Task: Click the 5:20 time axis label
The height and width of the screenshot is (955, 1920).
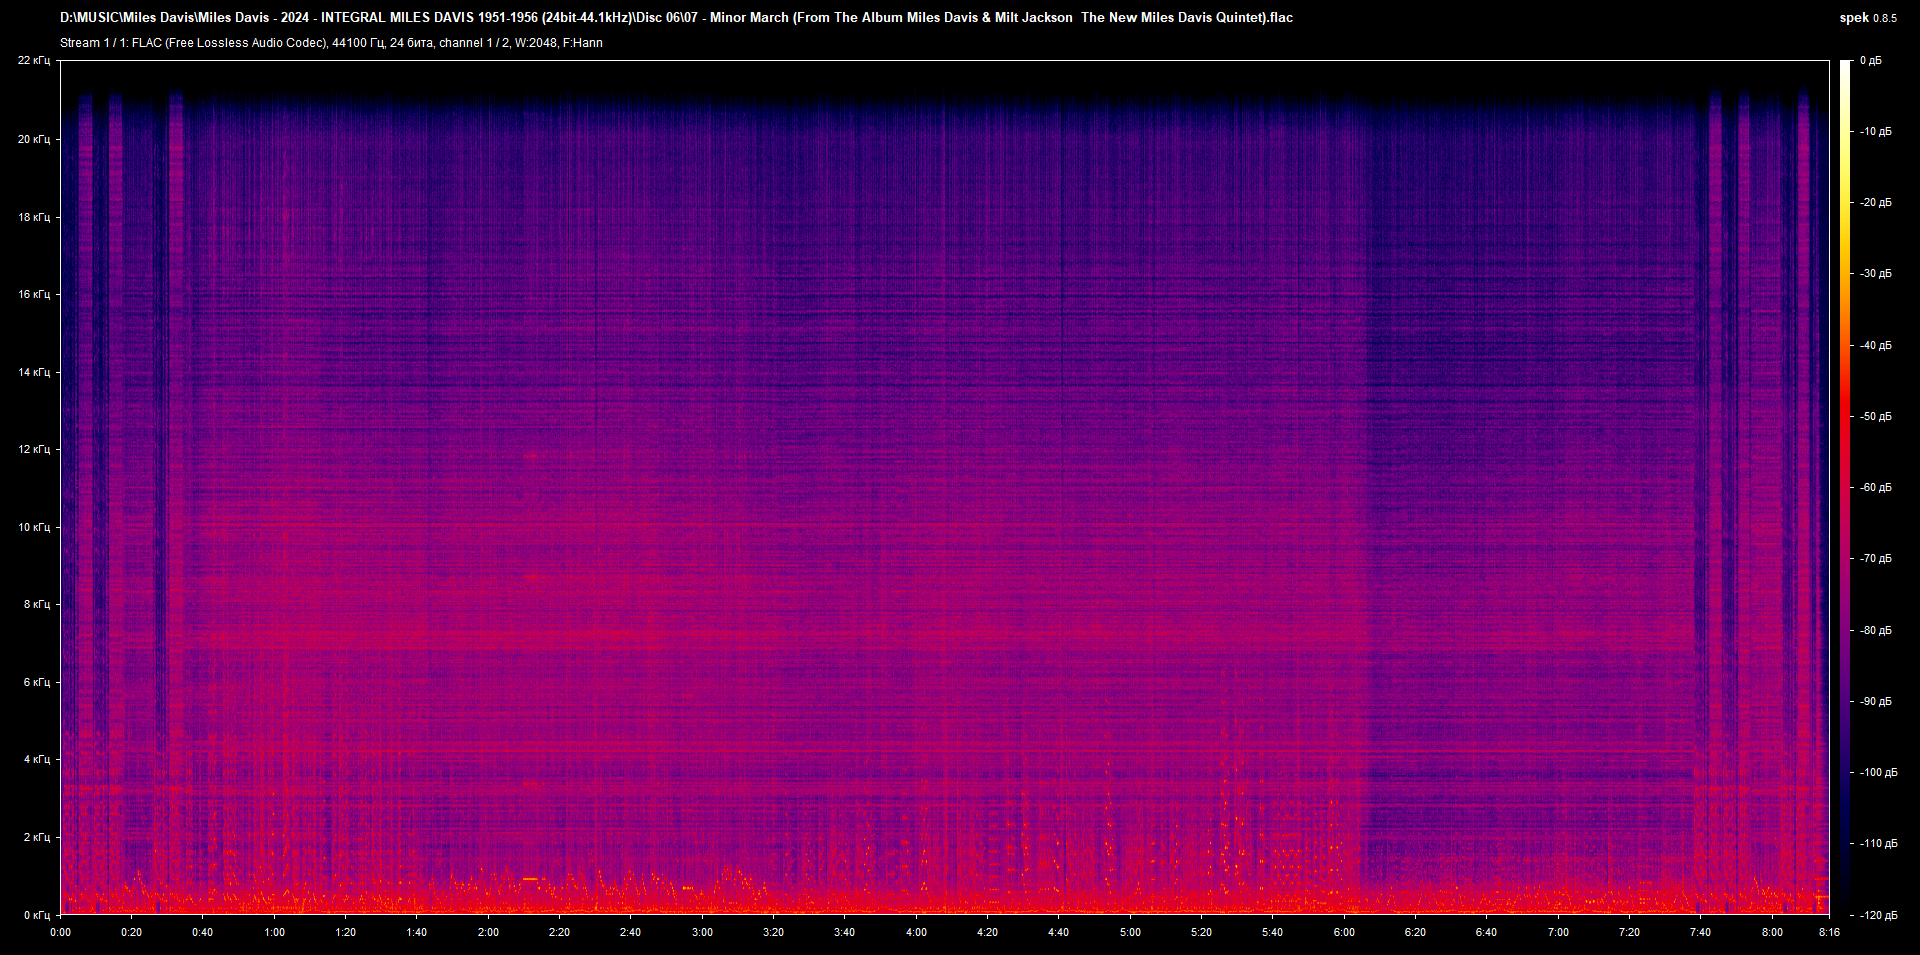Action: [1201, 932]
